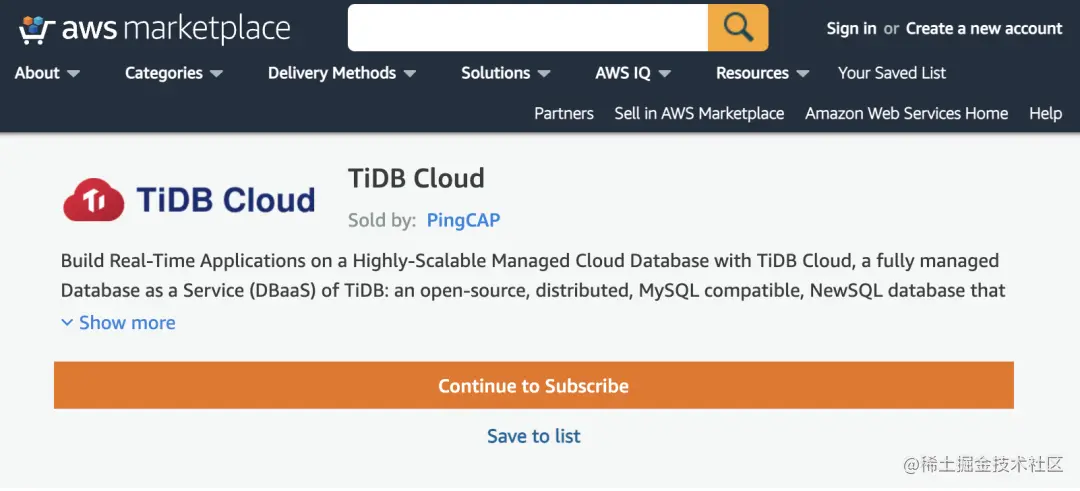1080x491 pixels.
Task: Open the PingCAP seller link
Action: coord(463,220)
